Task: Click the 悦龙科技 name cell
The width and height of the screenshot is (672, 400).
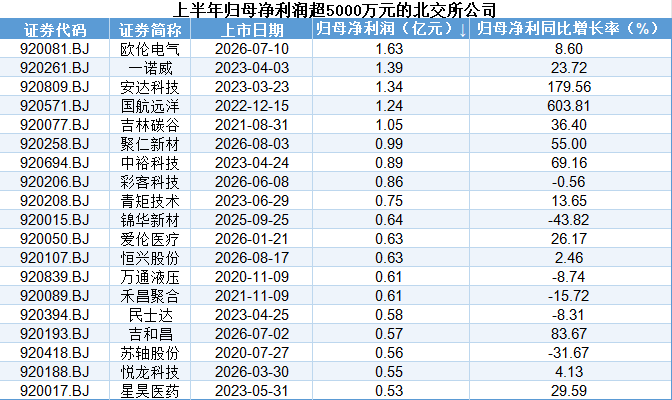Action: (150, 372)
